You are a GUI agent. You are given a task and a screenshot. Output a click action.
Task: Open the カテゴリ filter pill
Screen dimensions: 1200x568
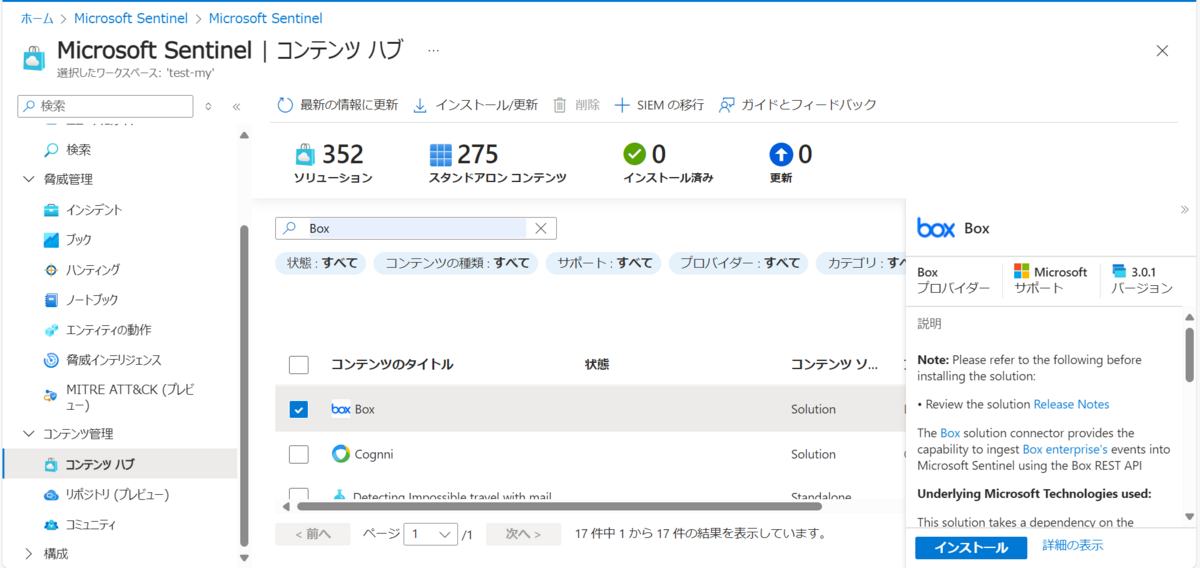coord(861,263)
